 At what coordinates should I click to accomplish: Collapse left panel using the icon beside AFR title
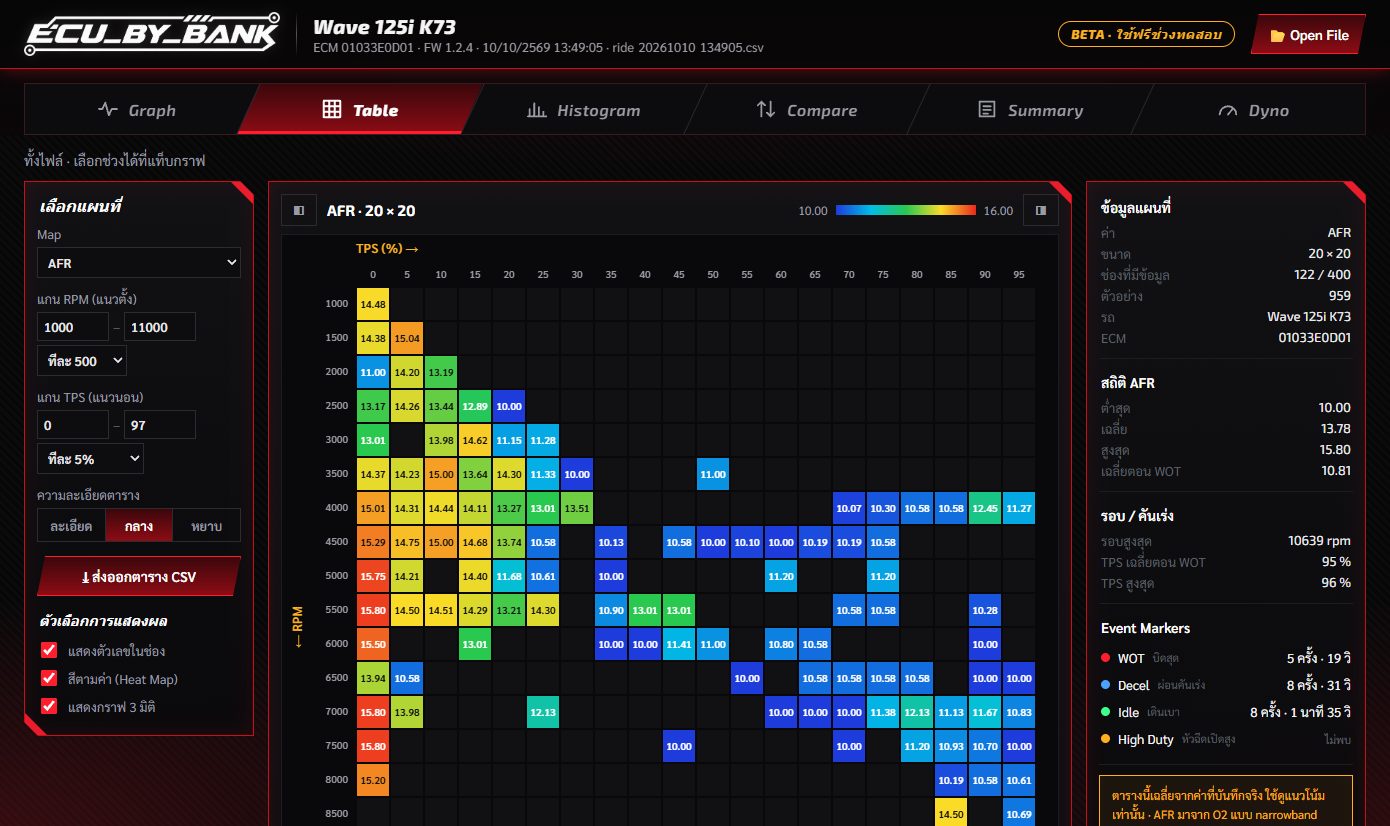(x=299, y=211)
